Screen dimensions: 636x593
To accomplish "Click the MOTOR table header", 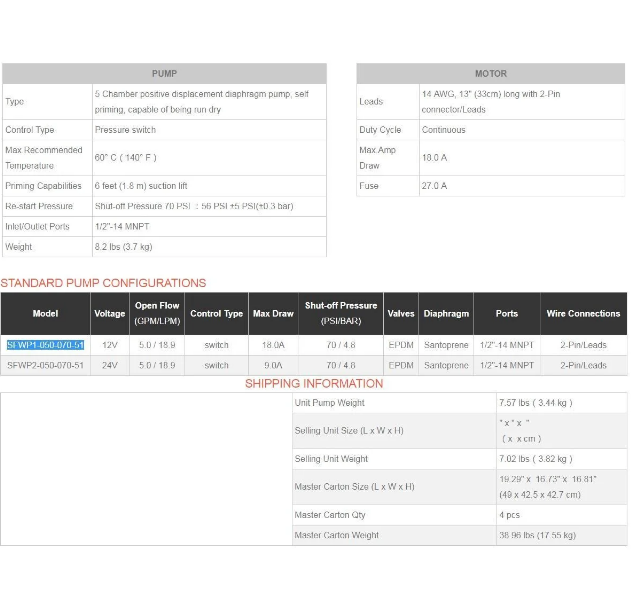I will pos(490,74).
